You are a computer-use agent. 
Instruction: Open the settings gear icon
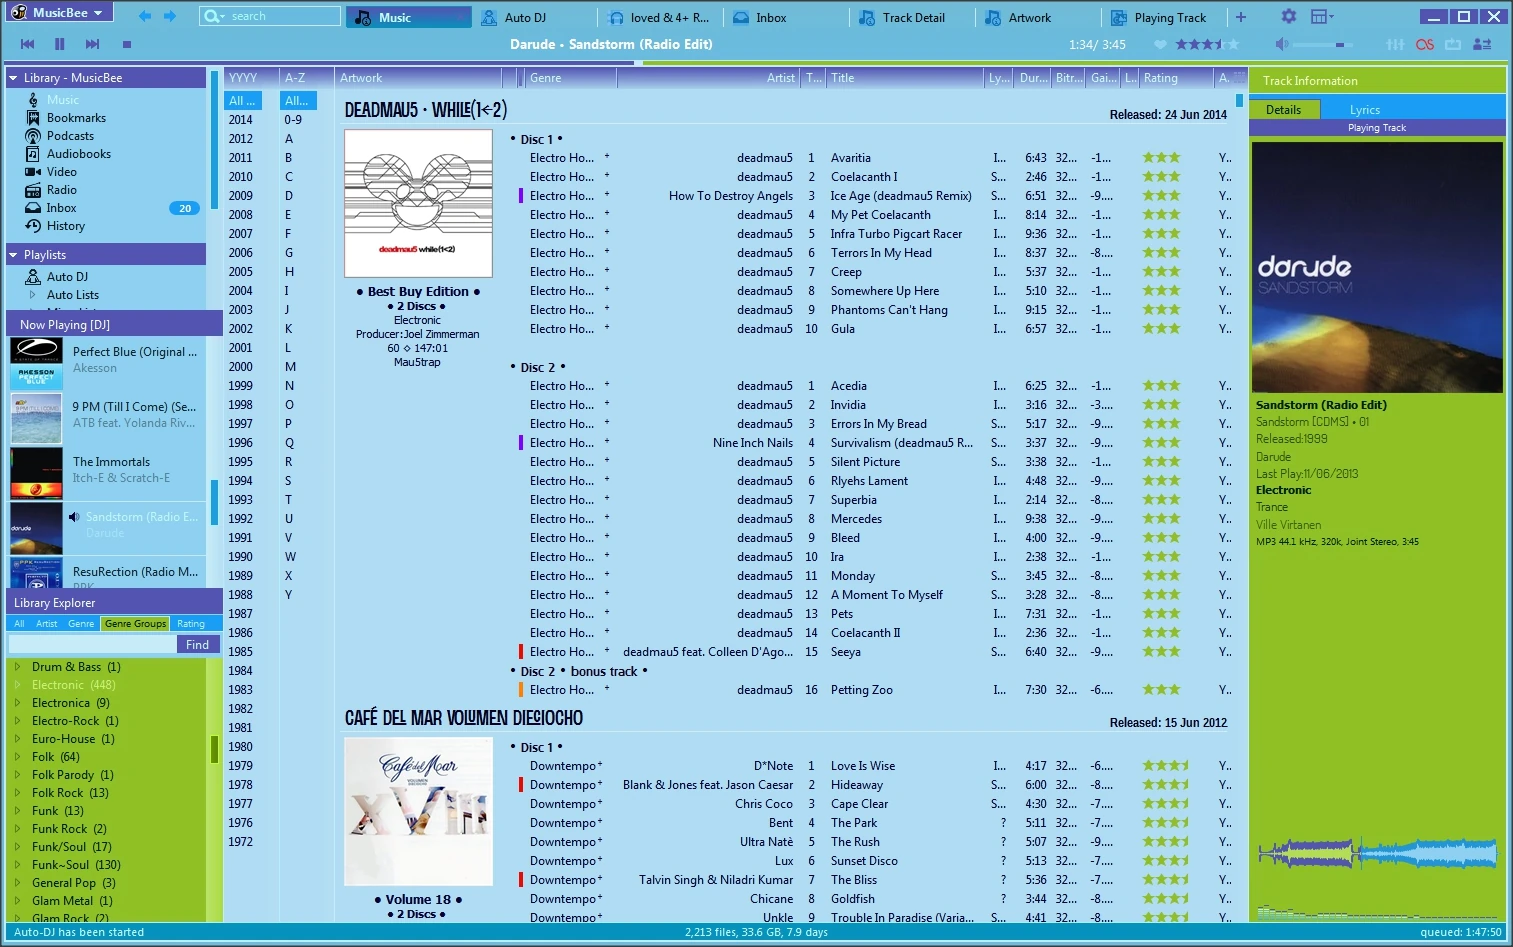[1289, 17]
